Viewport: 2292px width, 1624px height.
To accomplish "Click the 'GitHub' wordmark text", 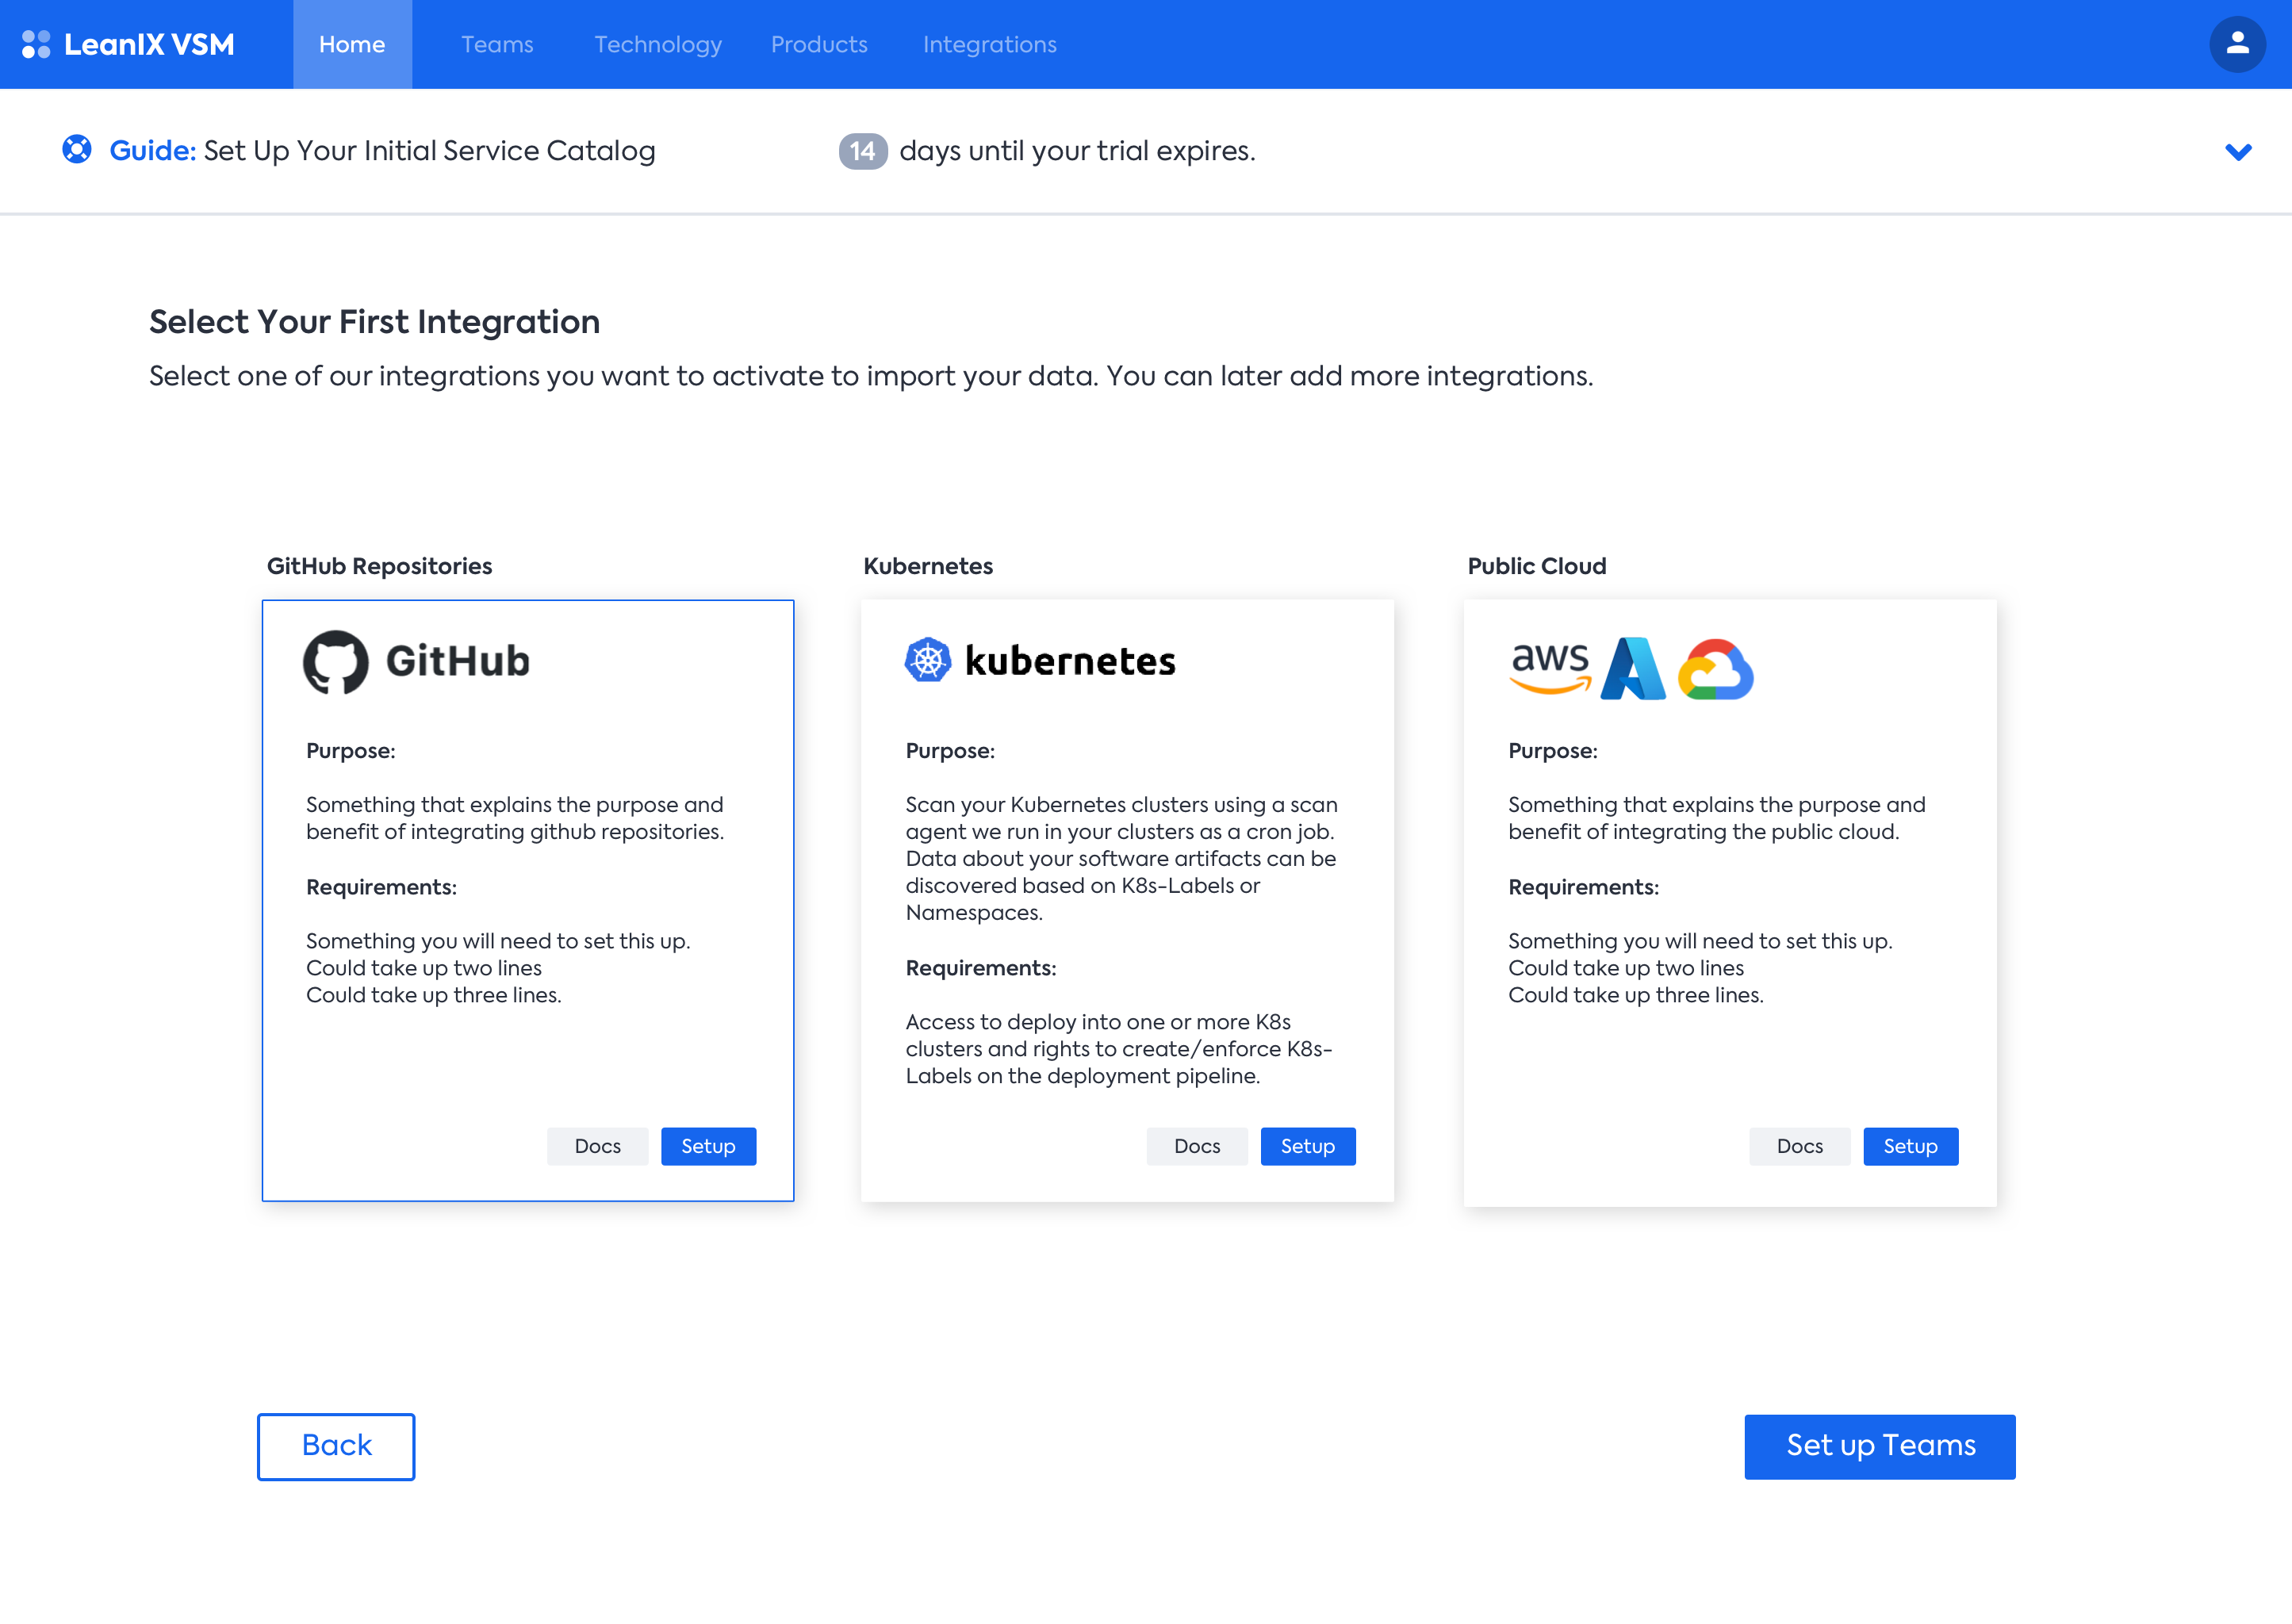I will click(457, 661).
